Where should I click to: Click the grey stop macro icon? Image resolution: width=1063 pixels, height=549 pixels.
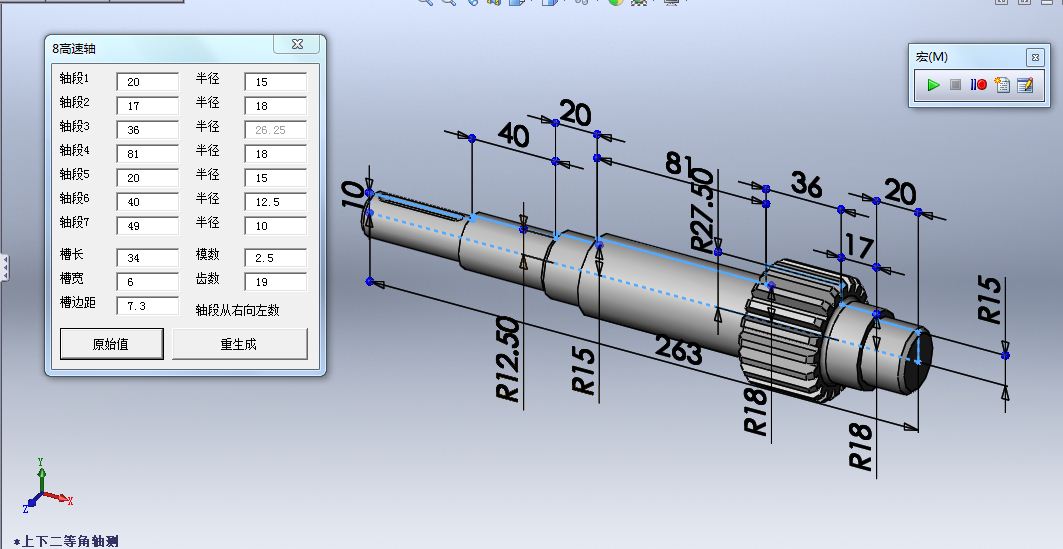[x=956, y=85]
